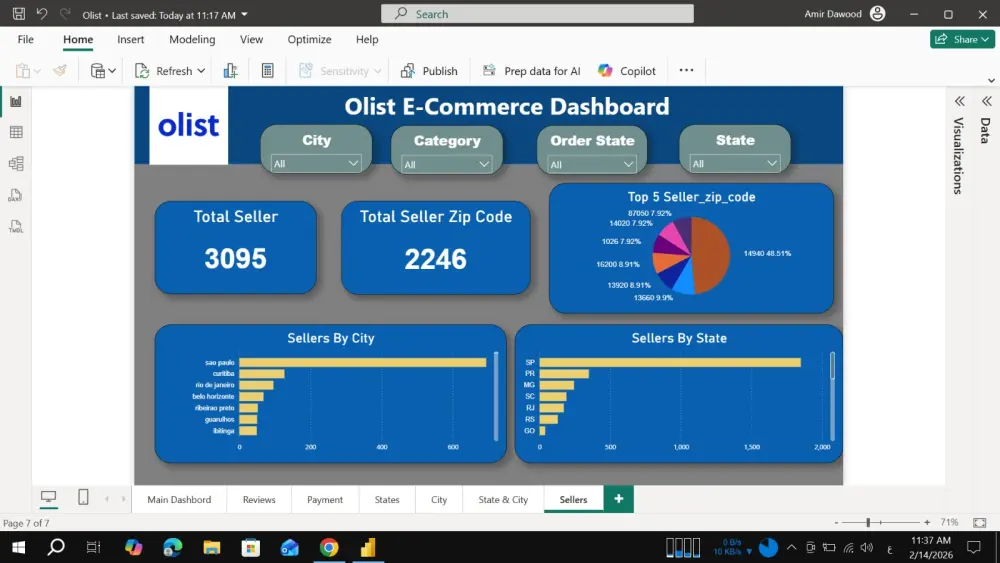Screen dimensions: 1000x563
Task: Open the Insert ribbon tab
Action: point(131,39)
